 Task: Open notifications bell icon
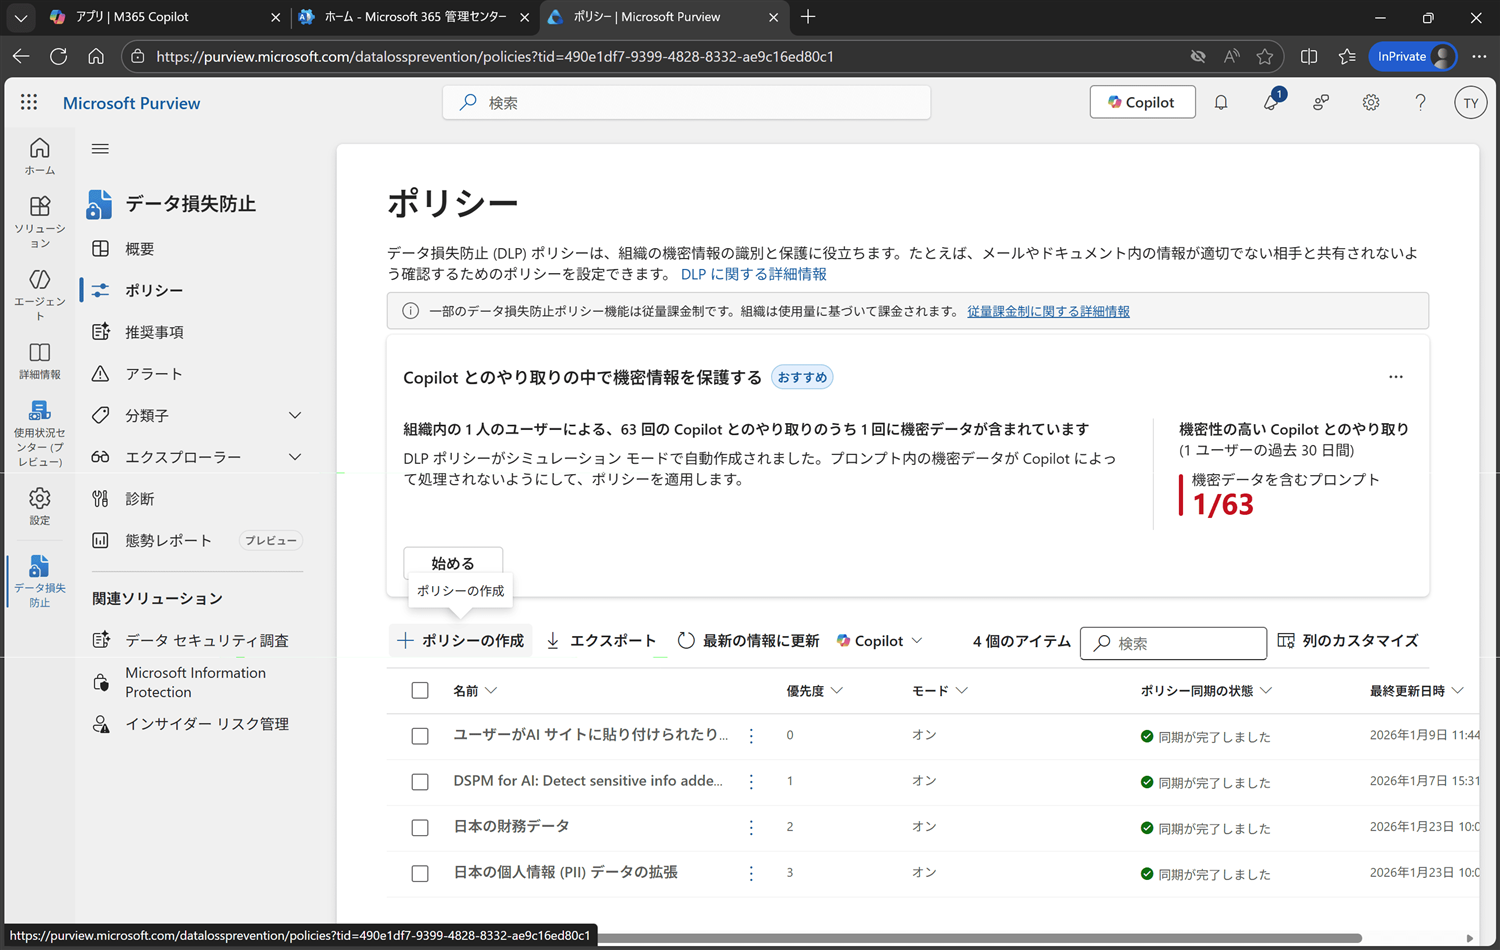[1221, 102]
